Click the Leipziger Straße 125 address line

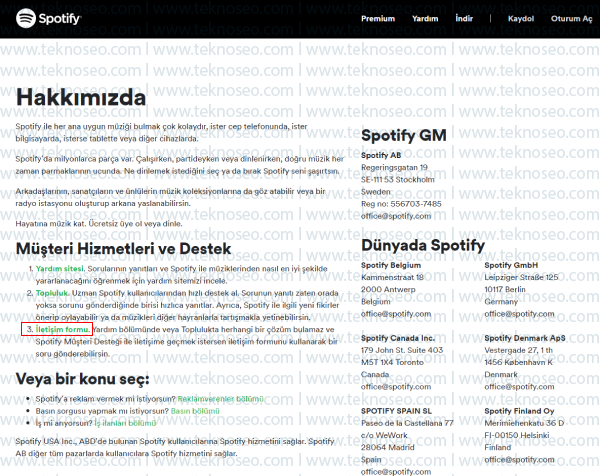click(x=521, y=277)
